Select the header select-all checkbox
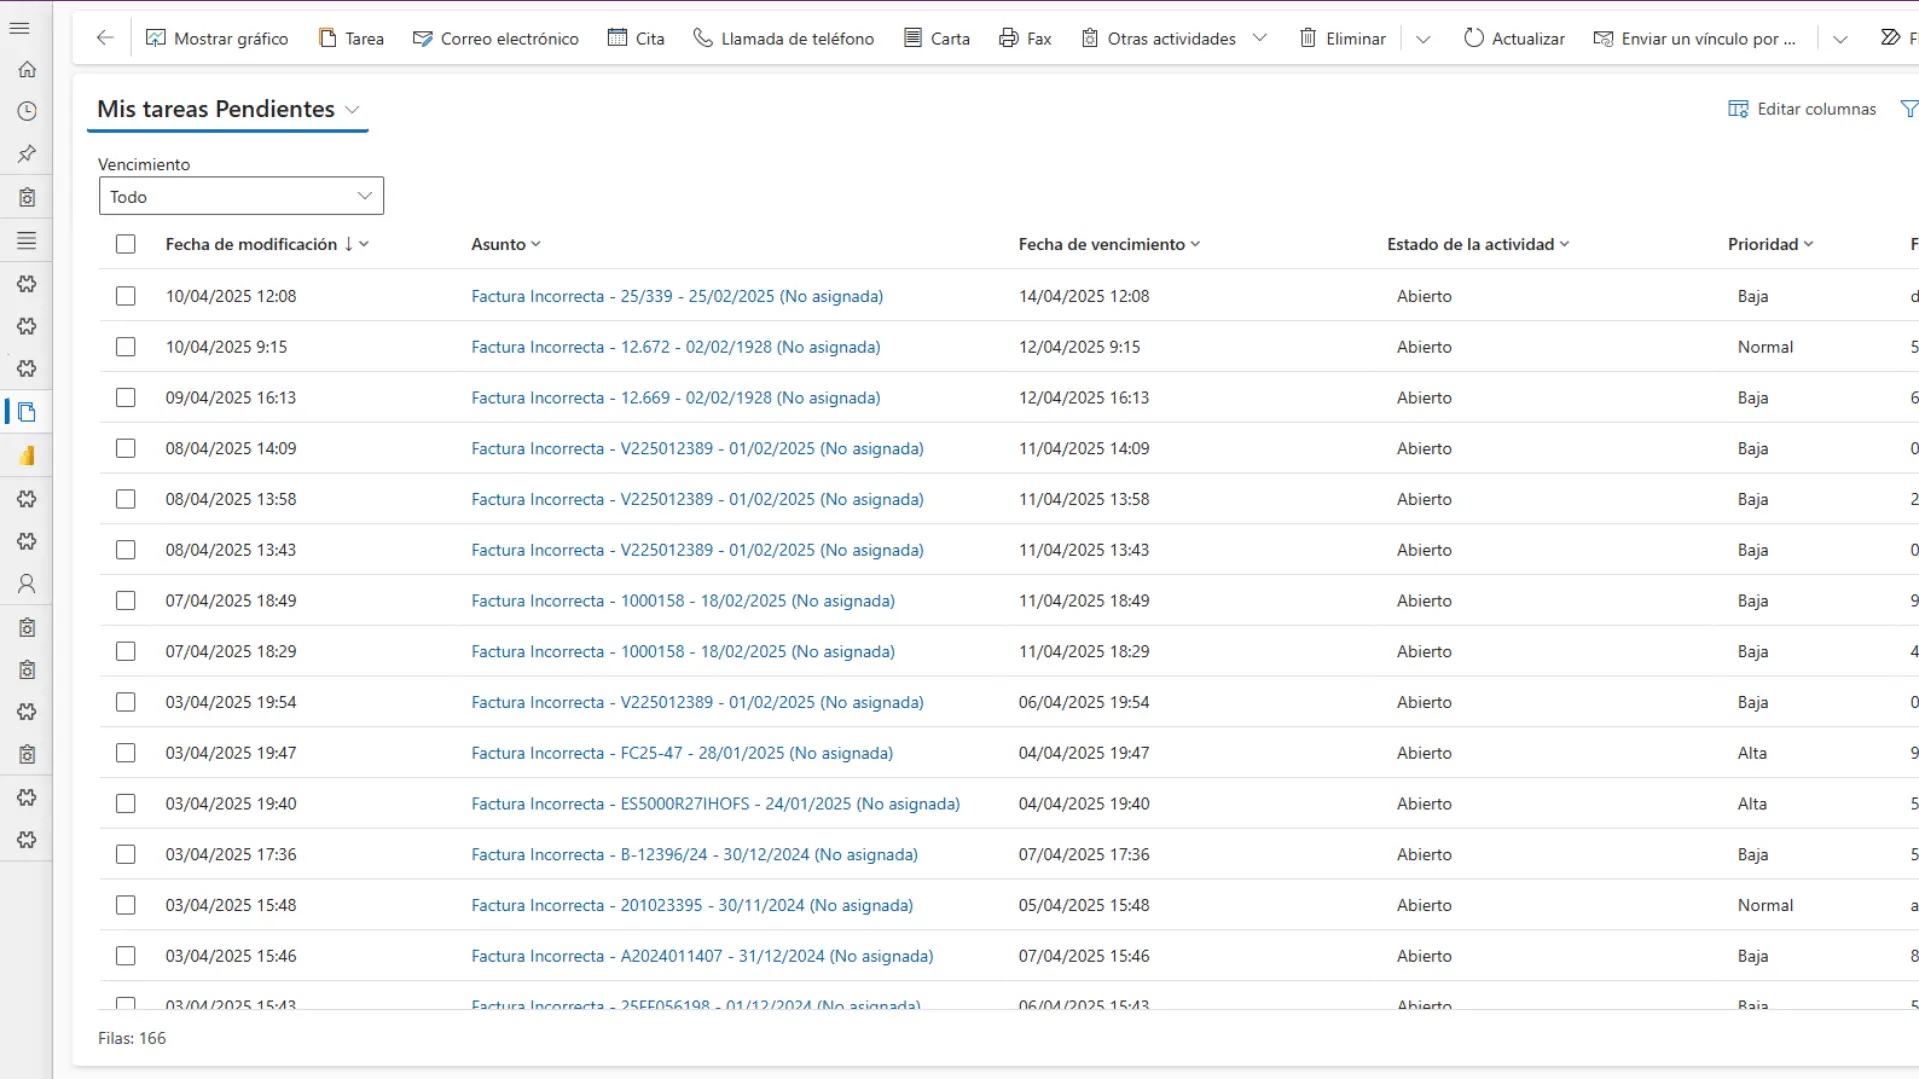Image resolution: width=1919 pixels, height=1079 pixels. (x=125, y=244)
